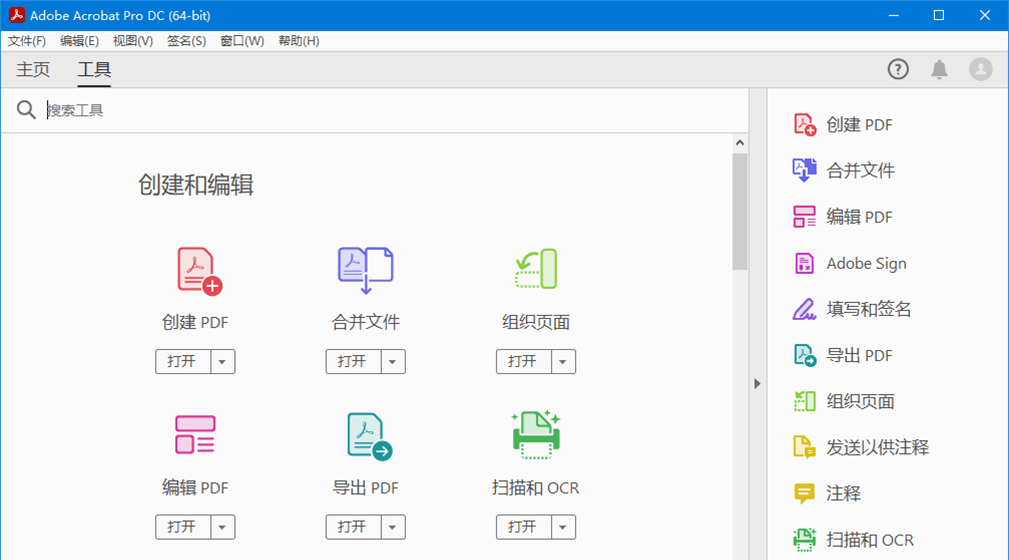Click the Adobe Acrobat logo in title bar
The width and height of the screenshot is (1009, 560).
tap(16, 15)
